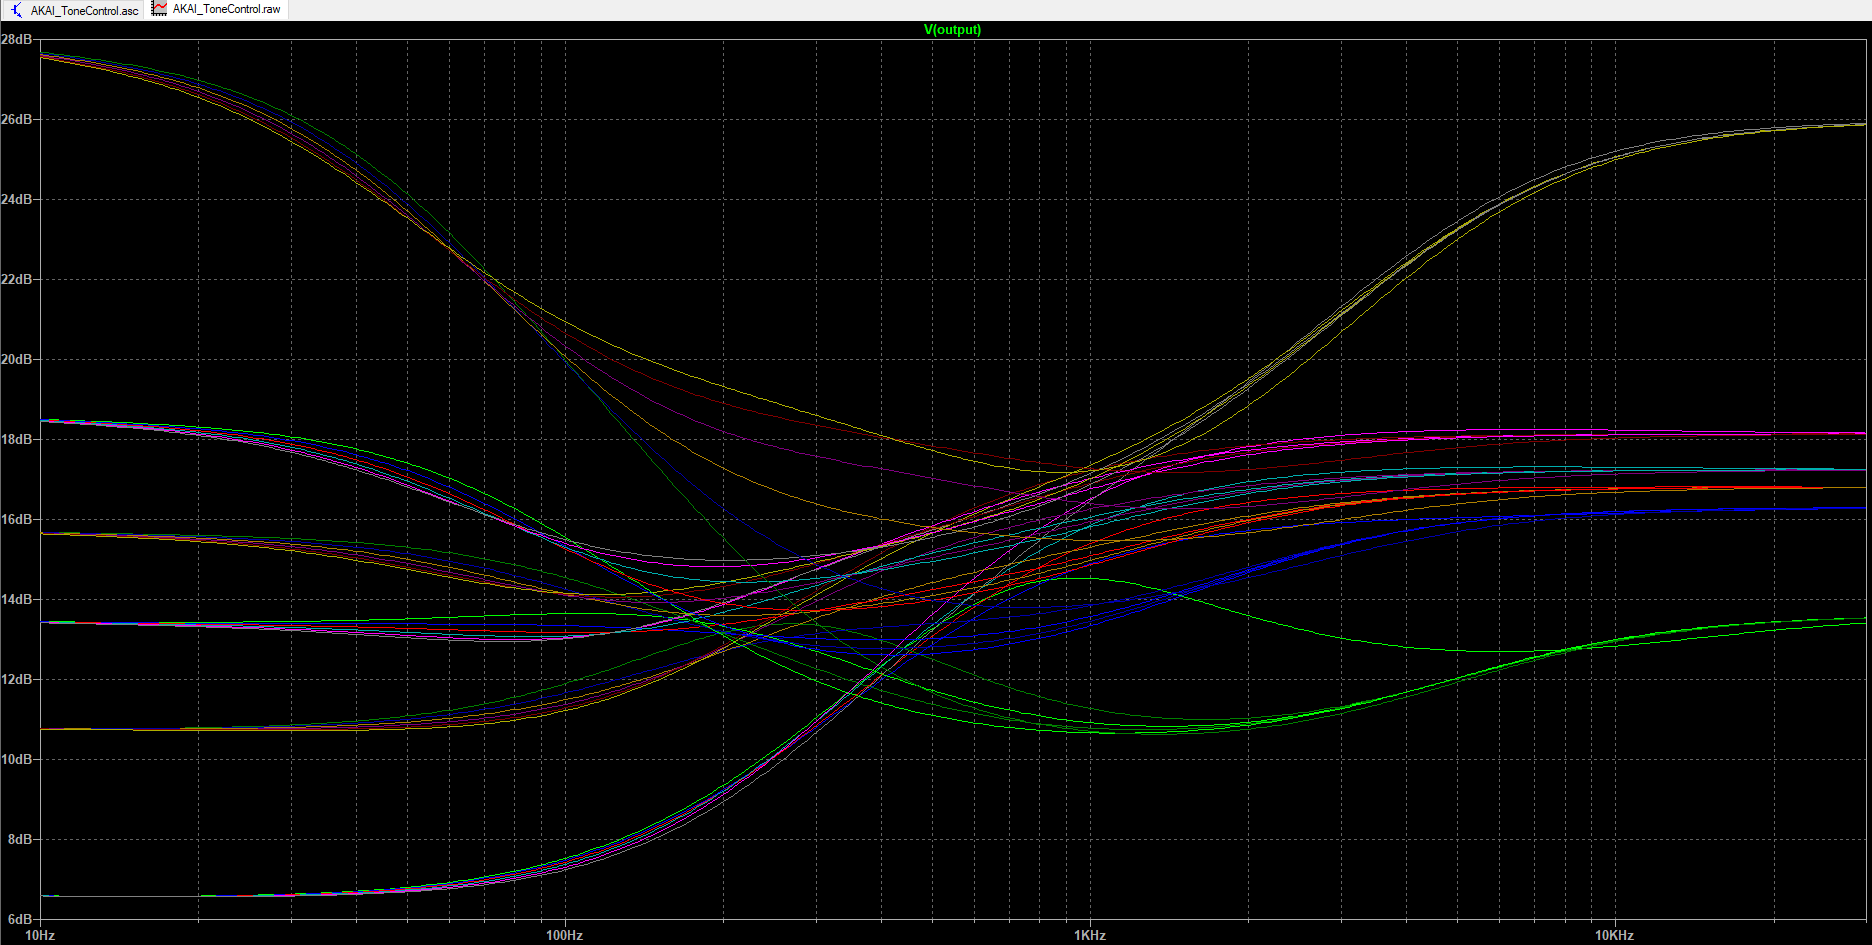
Task: Click the 10Hz frequency axis label
Action: tap(40, 936)
